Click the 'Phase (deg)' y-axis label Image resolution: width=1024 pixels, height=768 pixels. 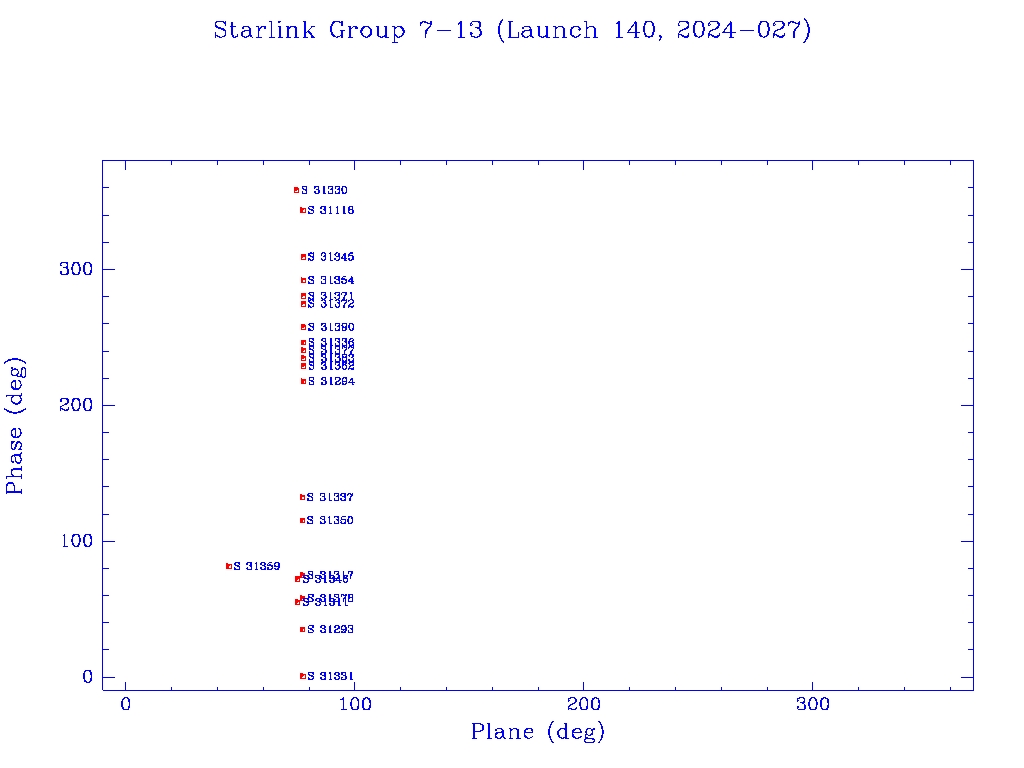pyautogui.click(x=14, y=426)
